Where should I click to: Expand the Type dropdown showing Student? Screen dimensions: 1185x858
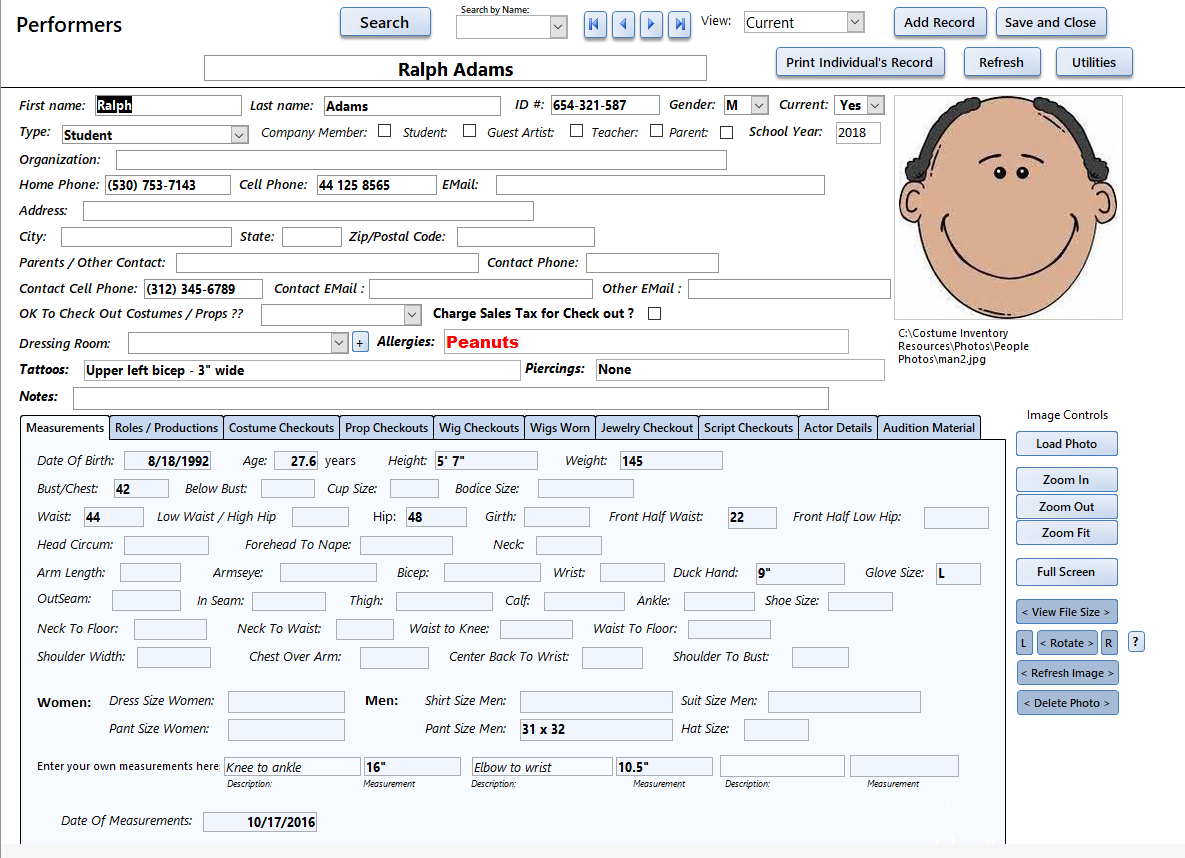click(x=239, y=135)
